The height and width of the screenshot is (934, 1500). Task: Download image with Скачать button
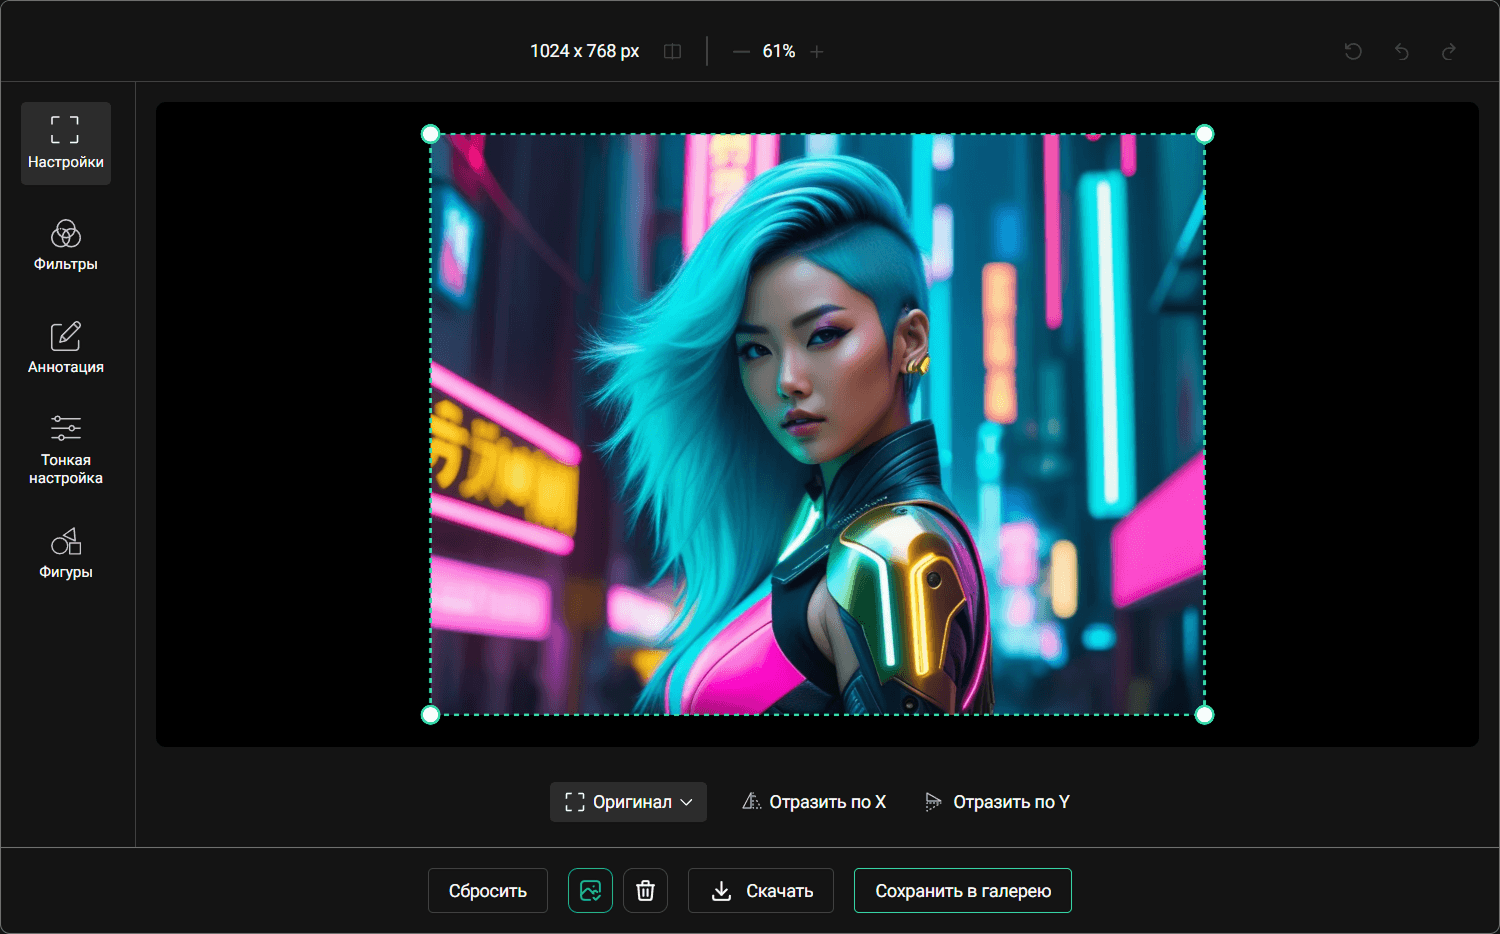(761, 890)
